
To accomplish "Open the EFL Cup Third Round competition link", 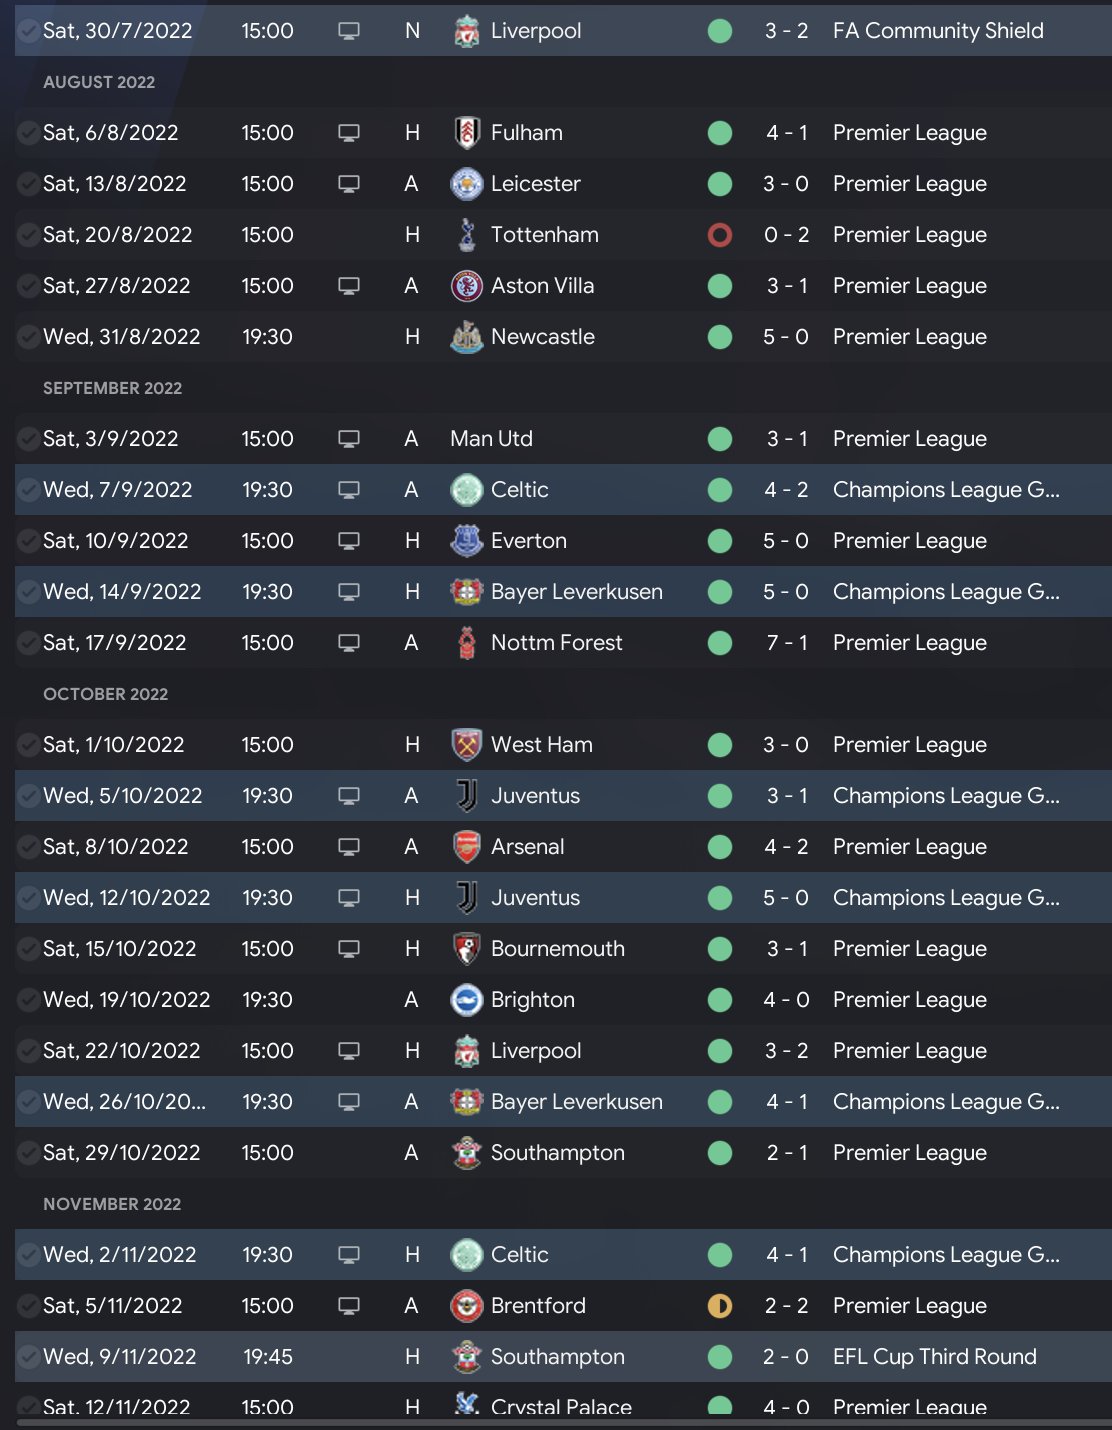I will pyautogui.click(x=934, y=1357).
